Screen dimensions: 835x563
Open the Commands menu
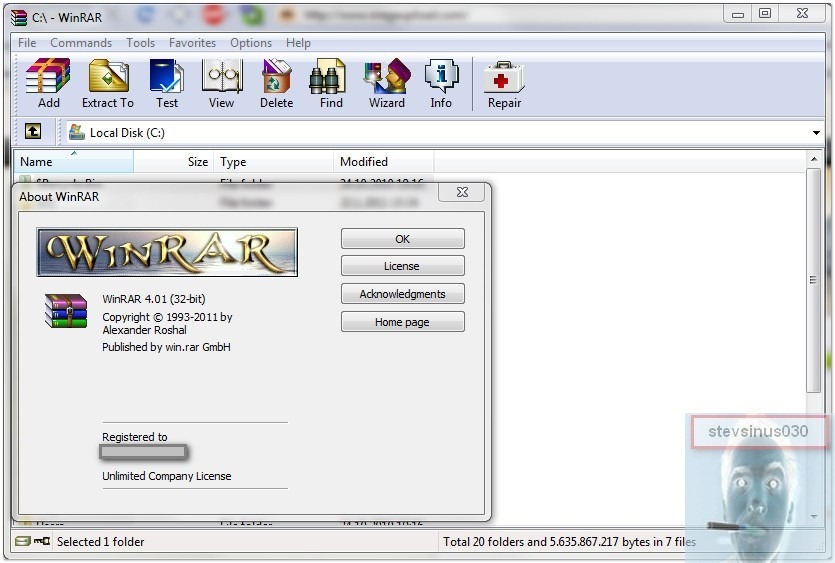click(81, 43)
